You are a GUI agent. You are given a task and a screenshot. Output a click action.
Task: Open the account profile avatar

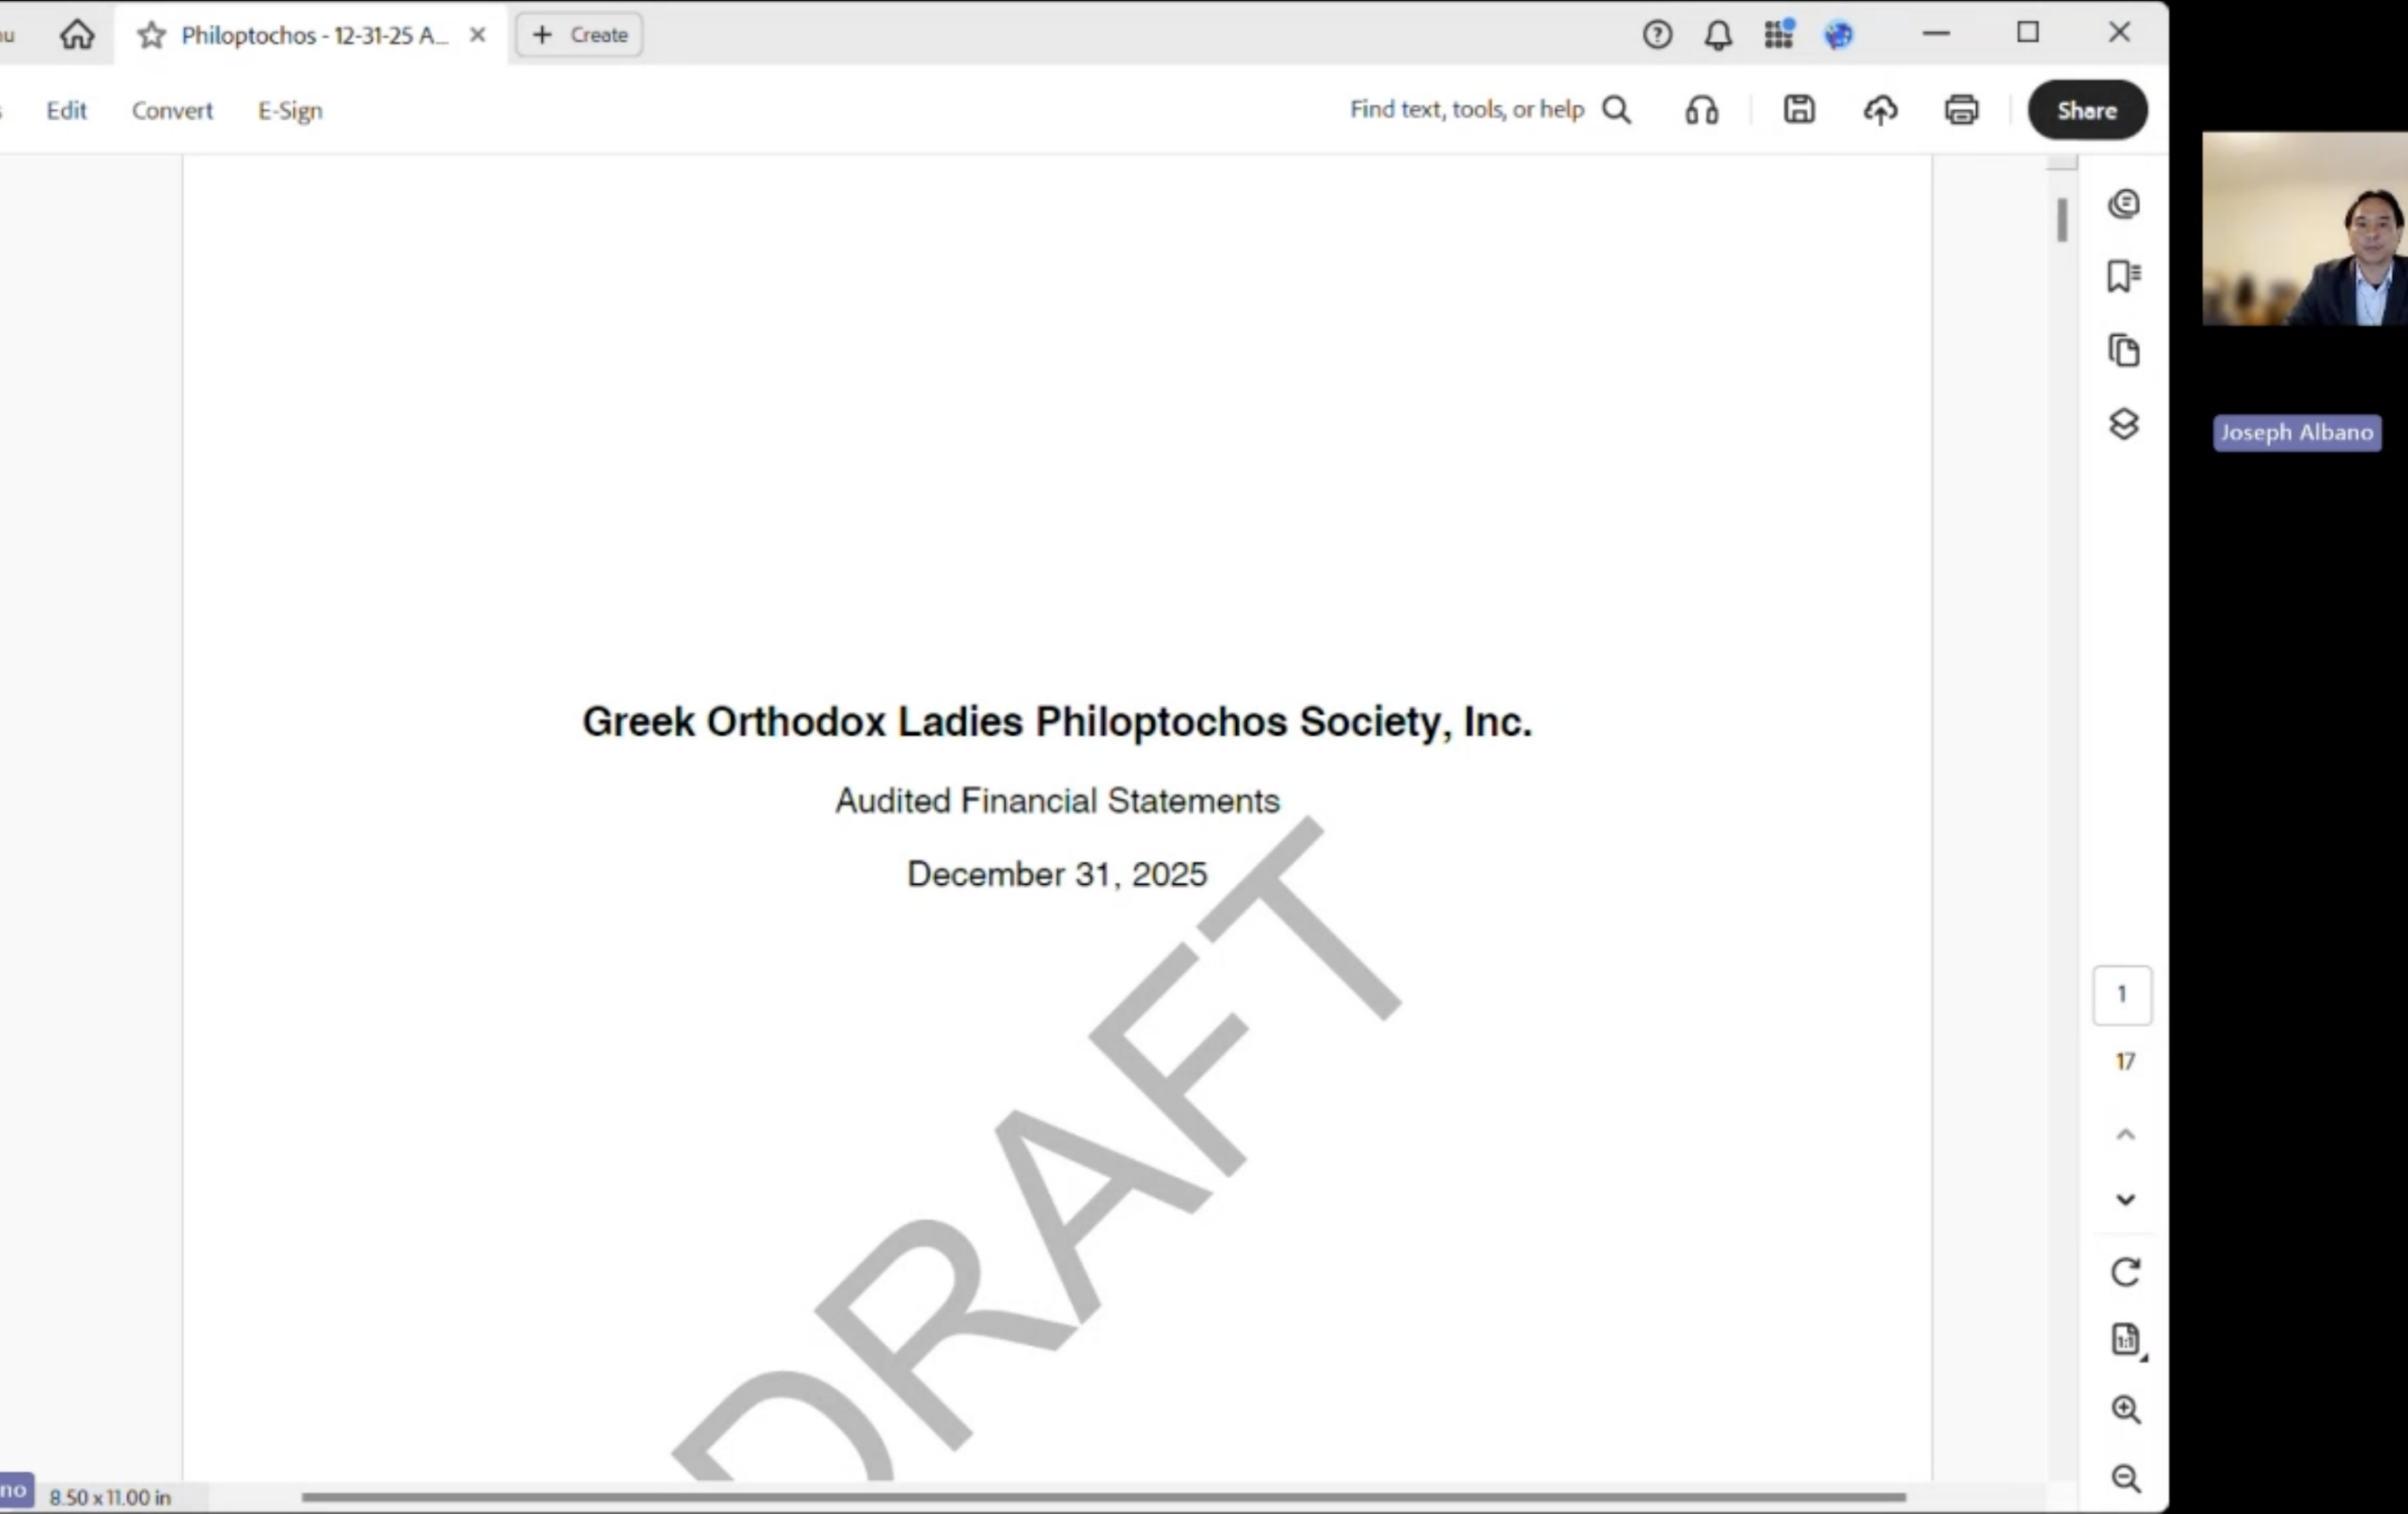click(x=1839, y=35)
